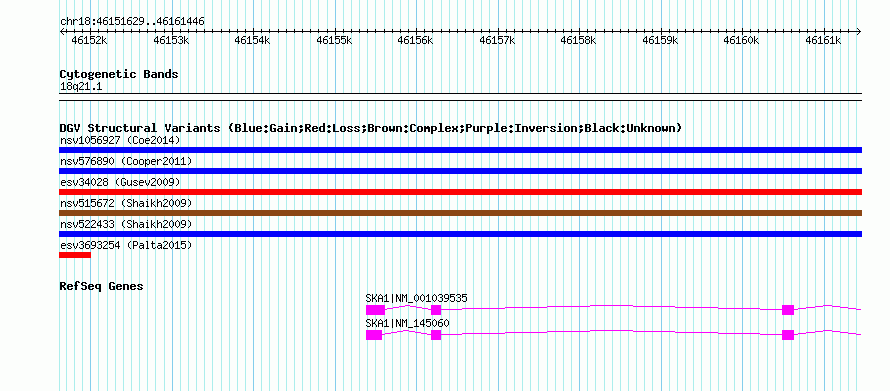Click the 46156k ruler tick
This screenshot has width=890, height=391.
pos(416,40)
